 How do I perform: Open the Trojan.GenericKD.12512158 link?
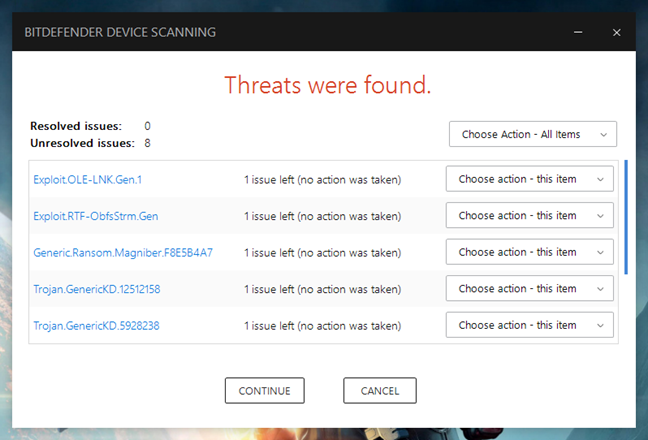pos(97,289)
